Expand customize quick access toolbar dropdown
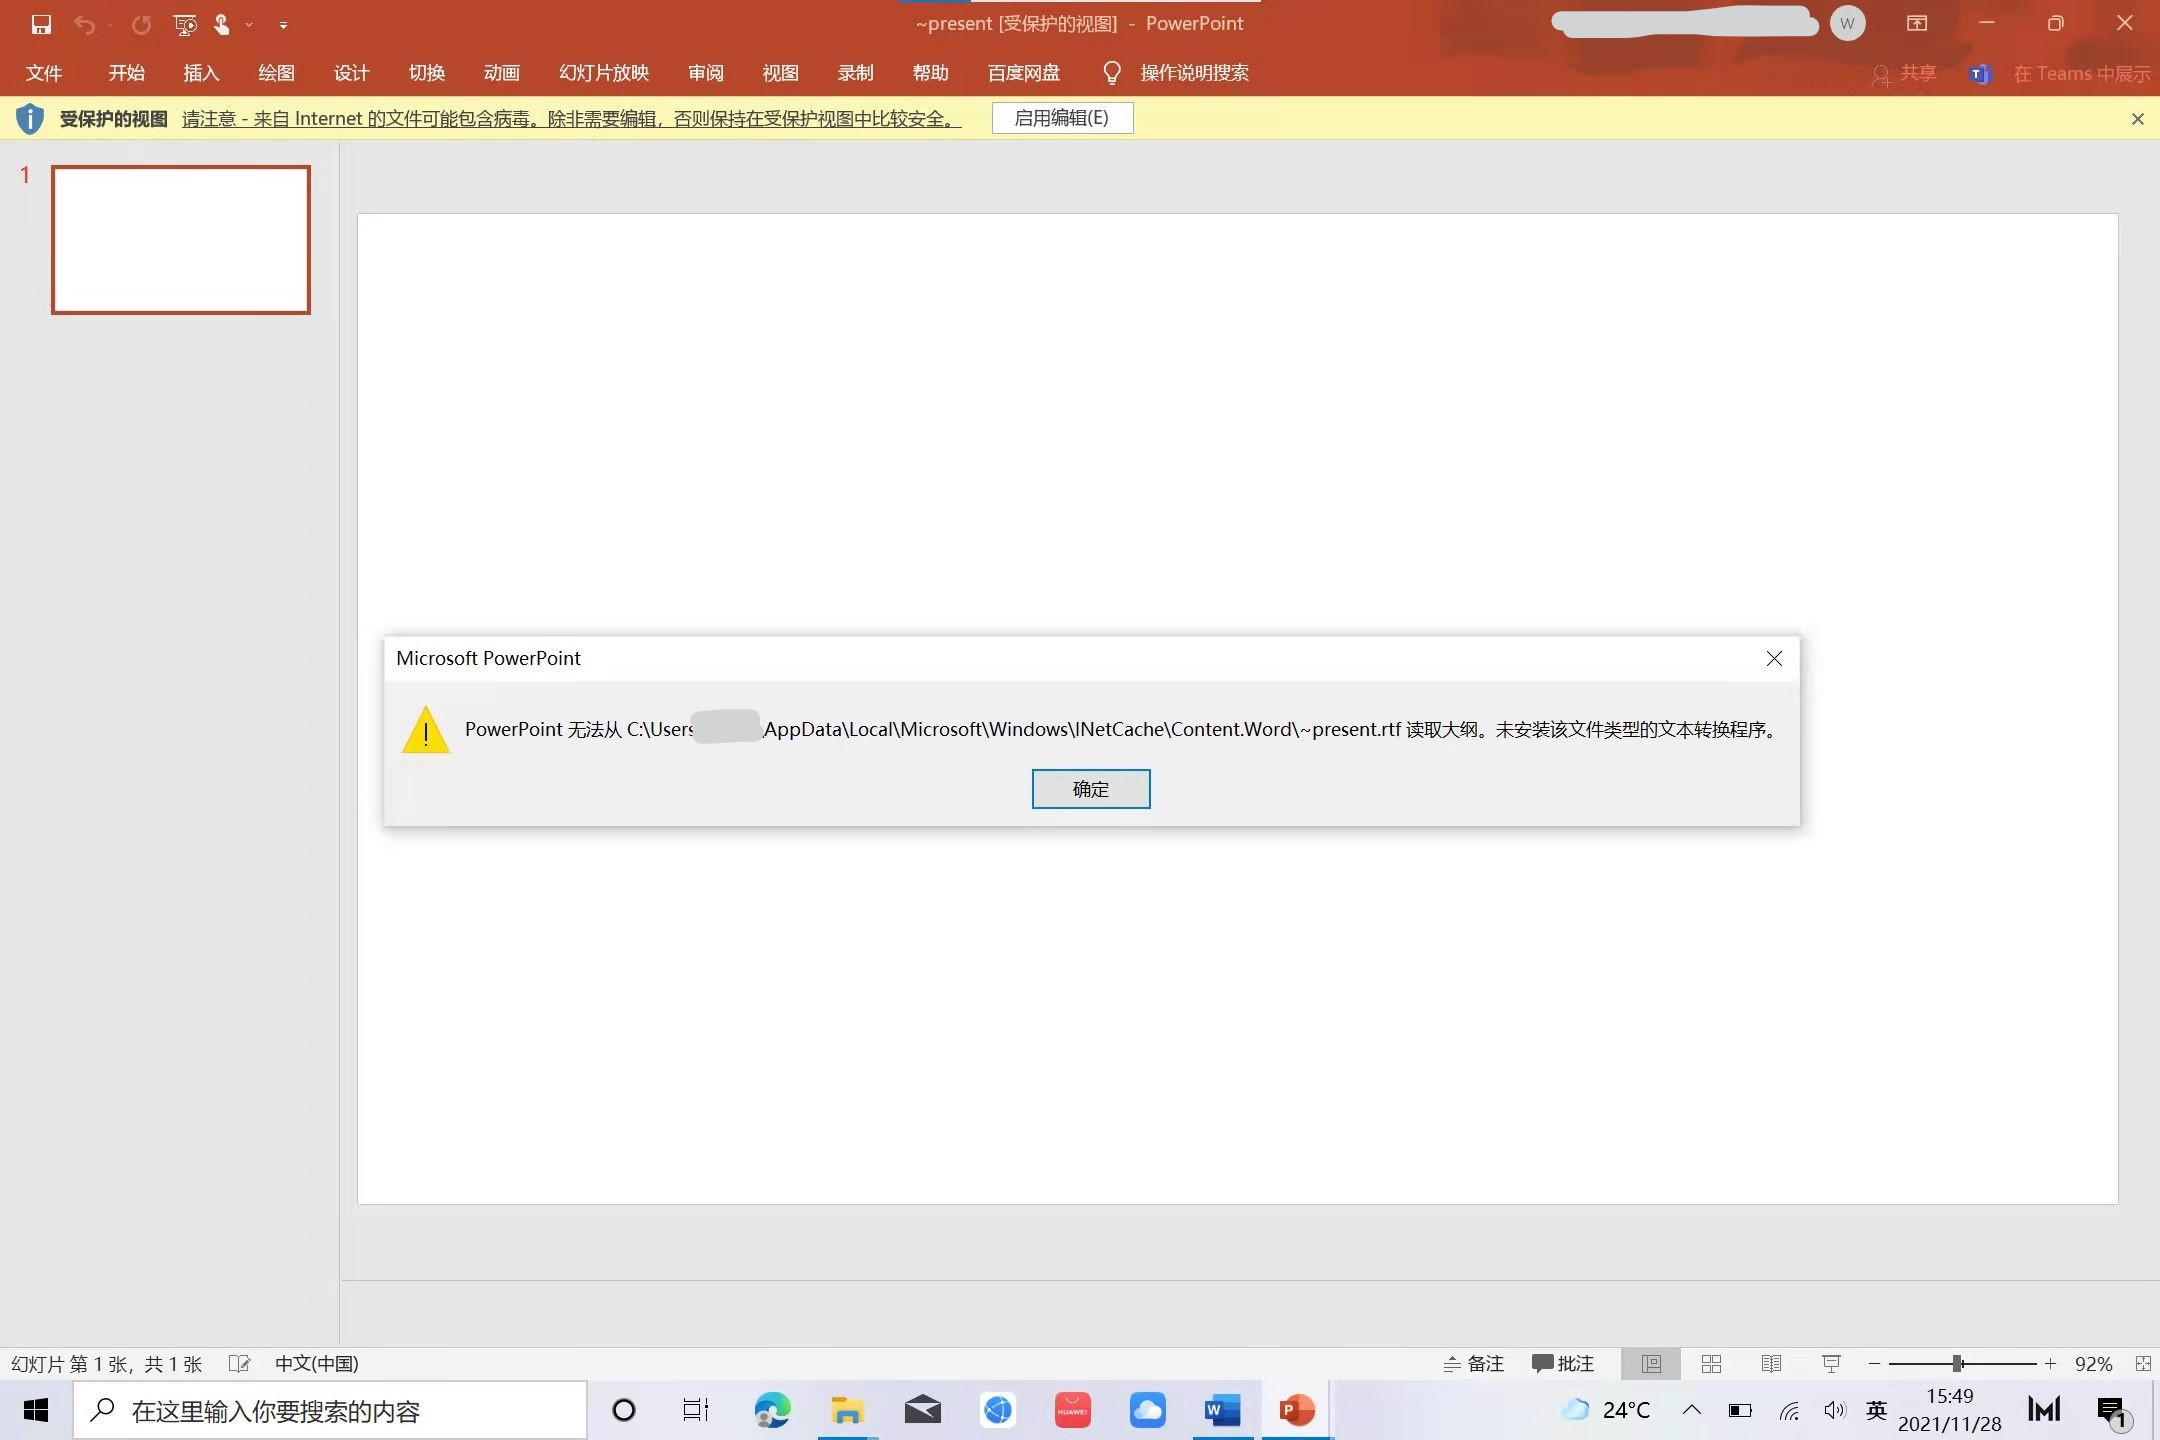 click(x=283, y=25)
